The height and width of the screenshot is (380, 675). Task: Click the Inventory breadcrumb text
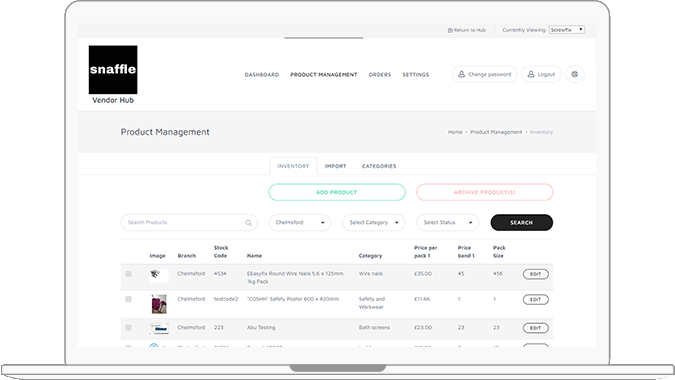[x=542, y=132]
